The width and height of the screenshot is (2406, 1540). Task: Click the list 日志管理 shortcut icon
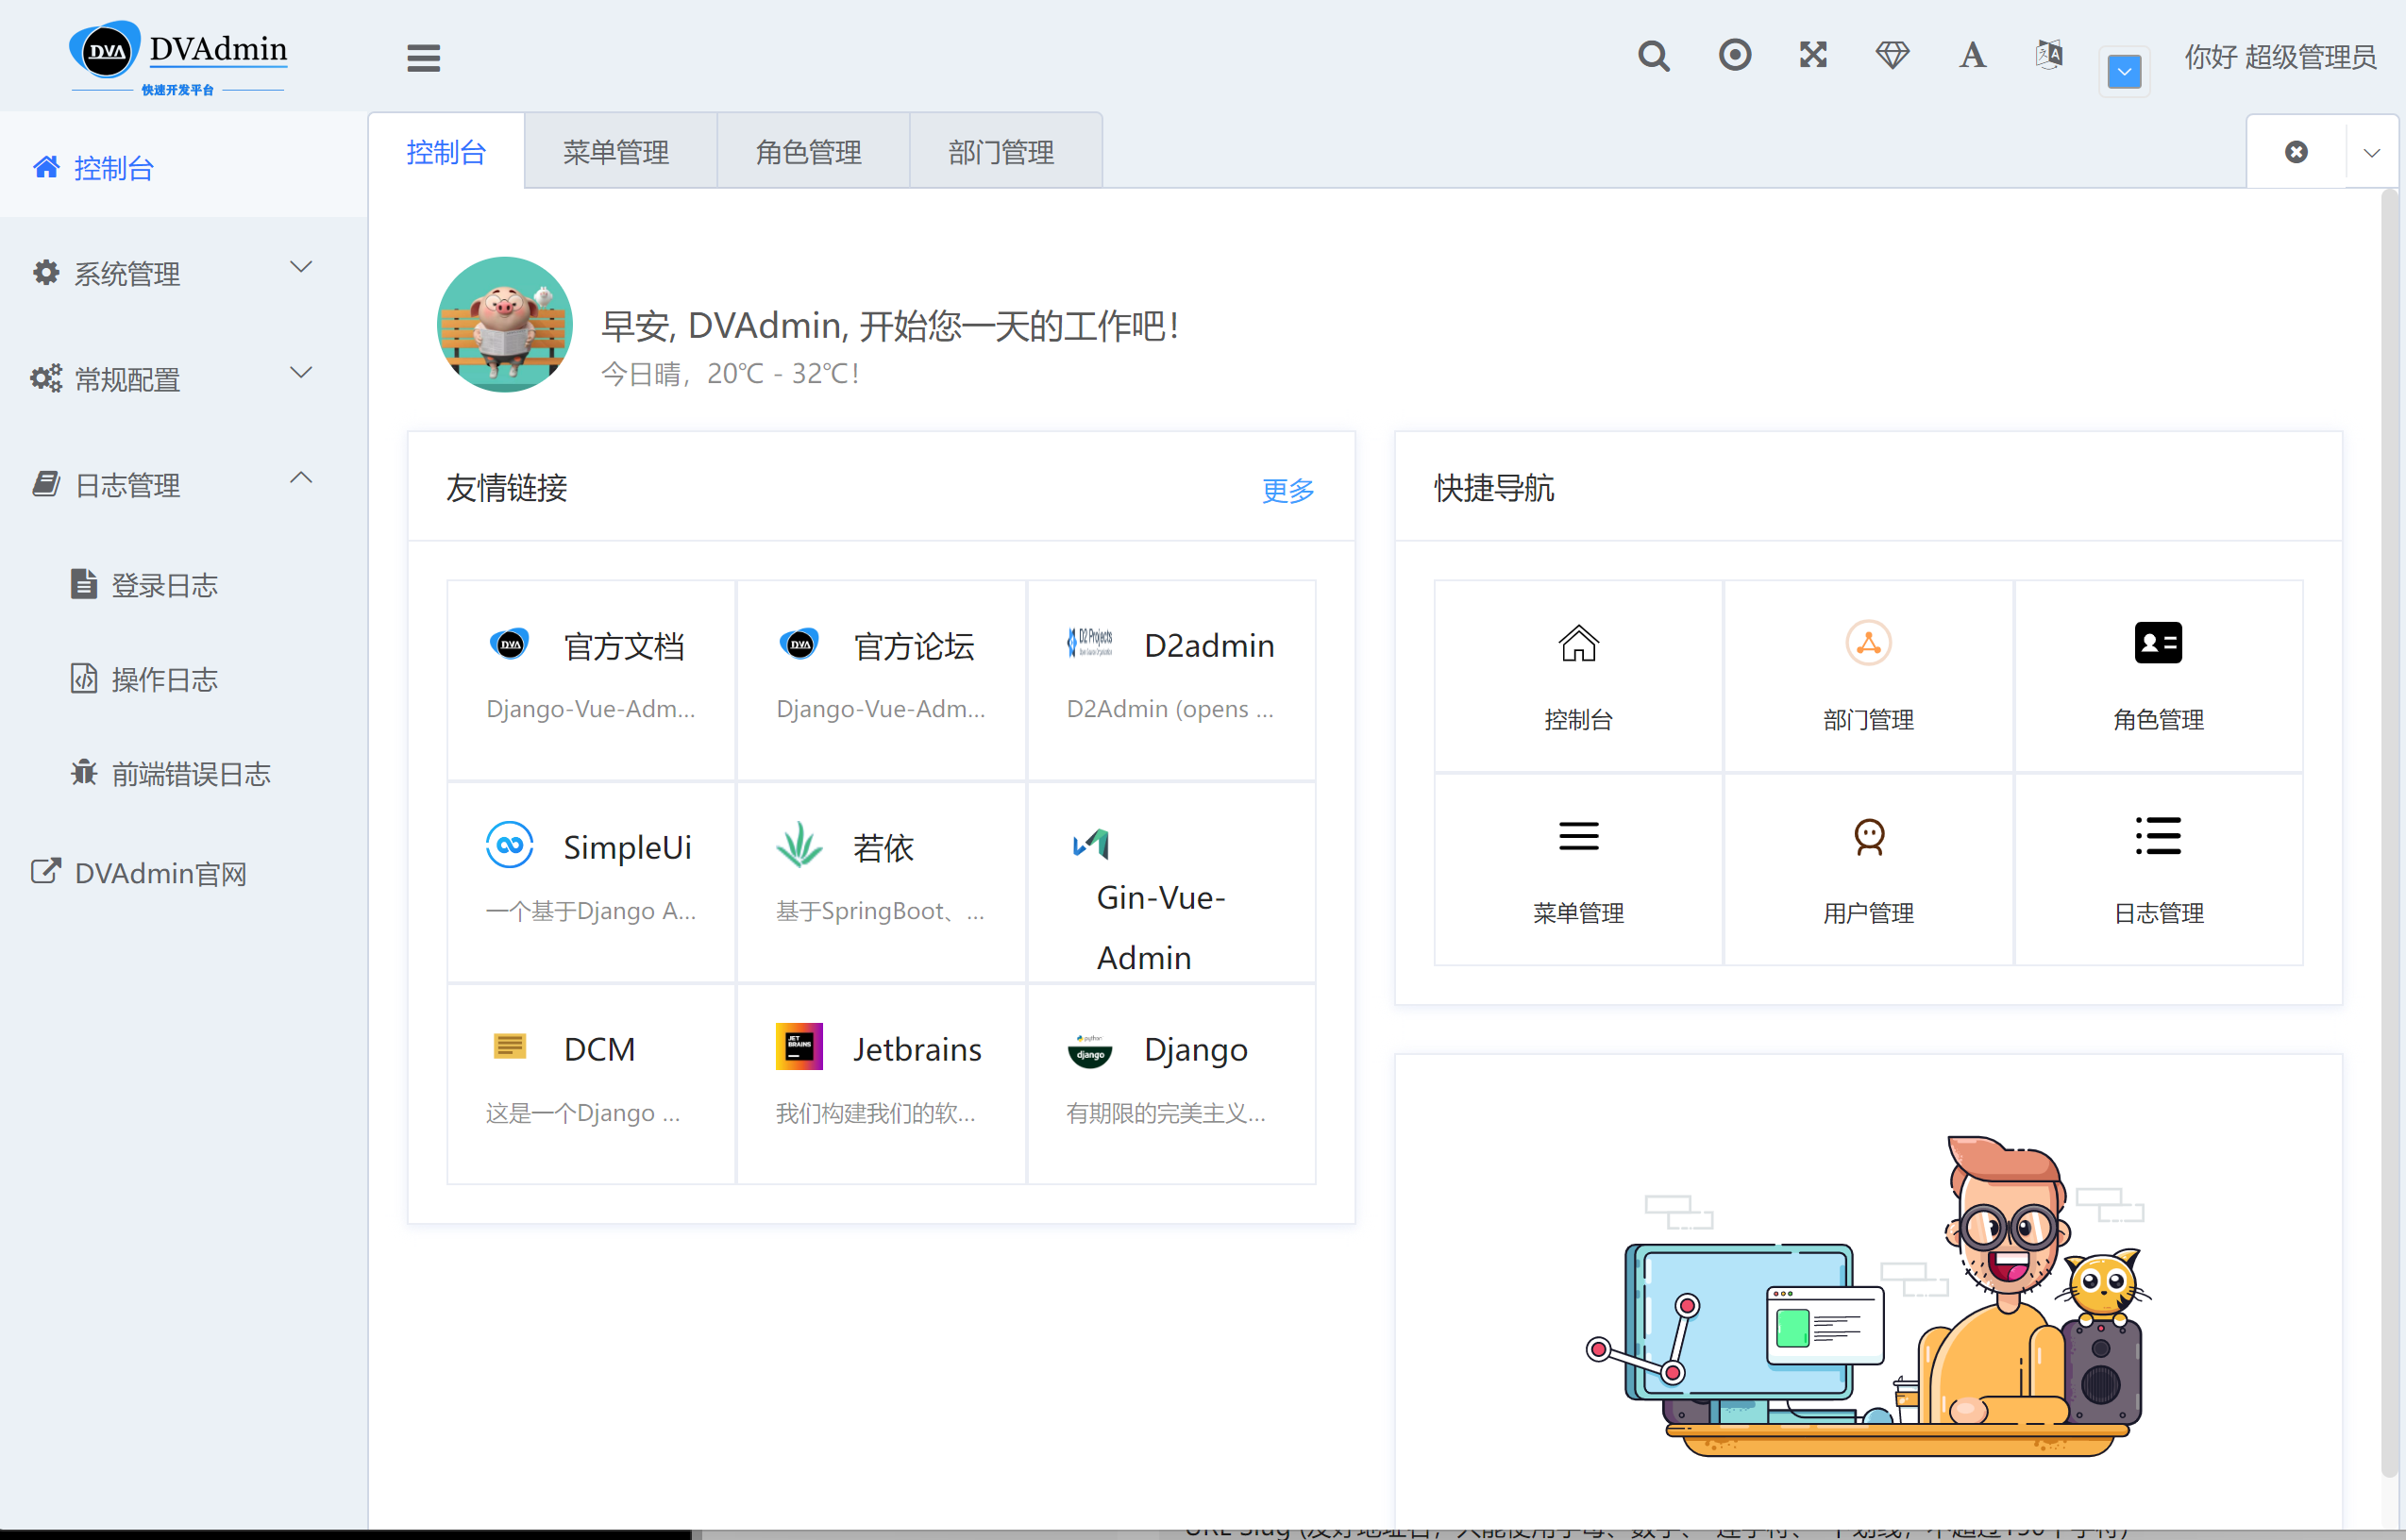point(2158,836)
